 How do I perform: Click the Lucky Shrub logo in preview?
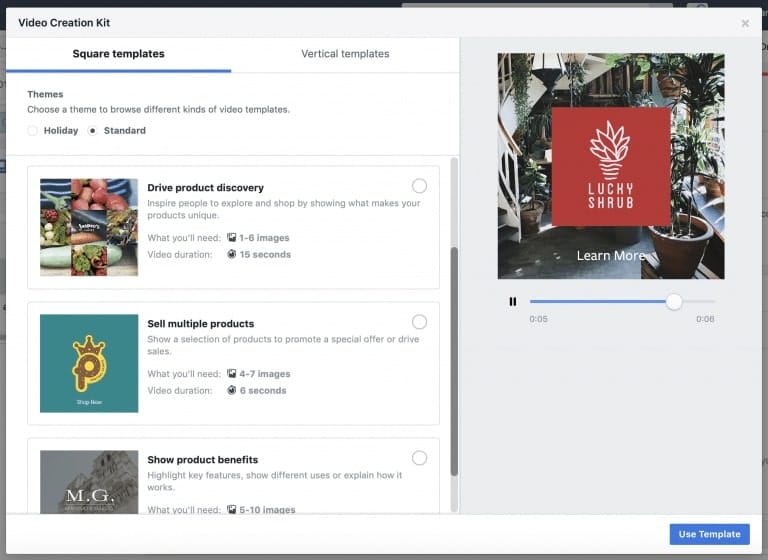[x=611, y=166]
